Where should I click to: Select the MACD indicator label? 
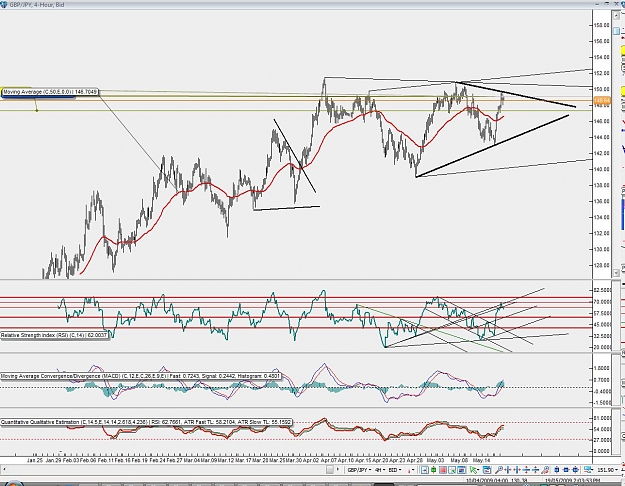[141, 376]
